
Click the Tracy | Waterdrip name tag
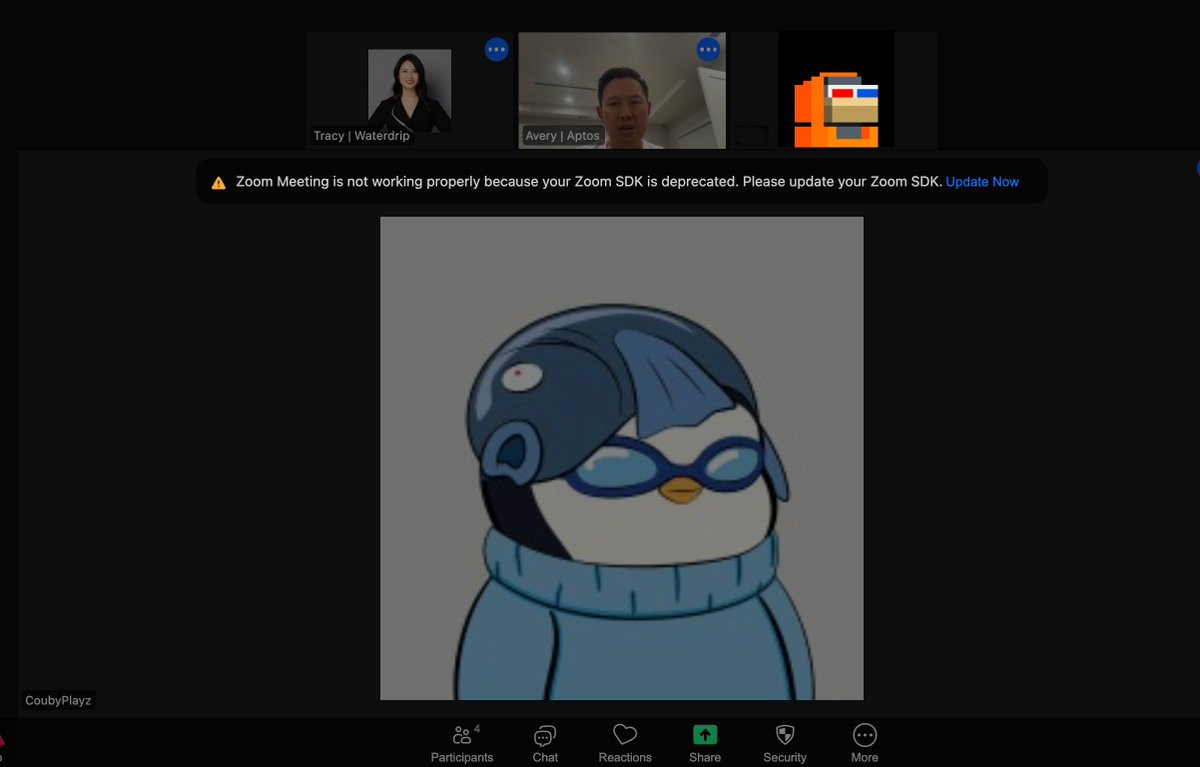point(362,136)
